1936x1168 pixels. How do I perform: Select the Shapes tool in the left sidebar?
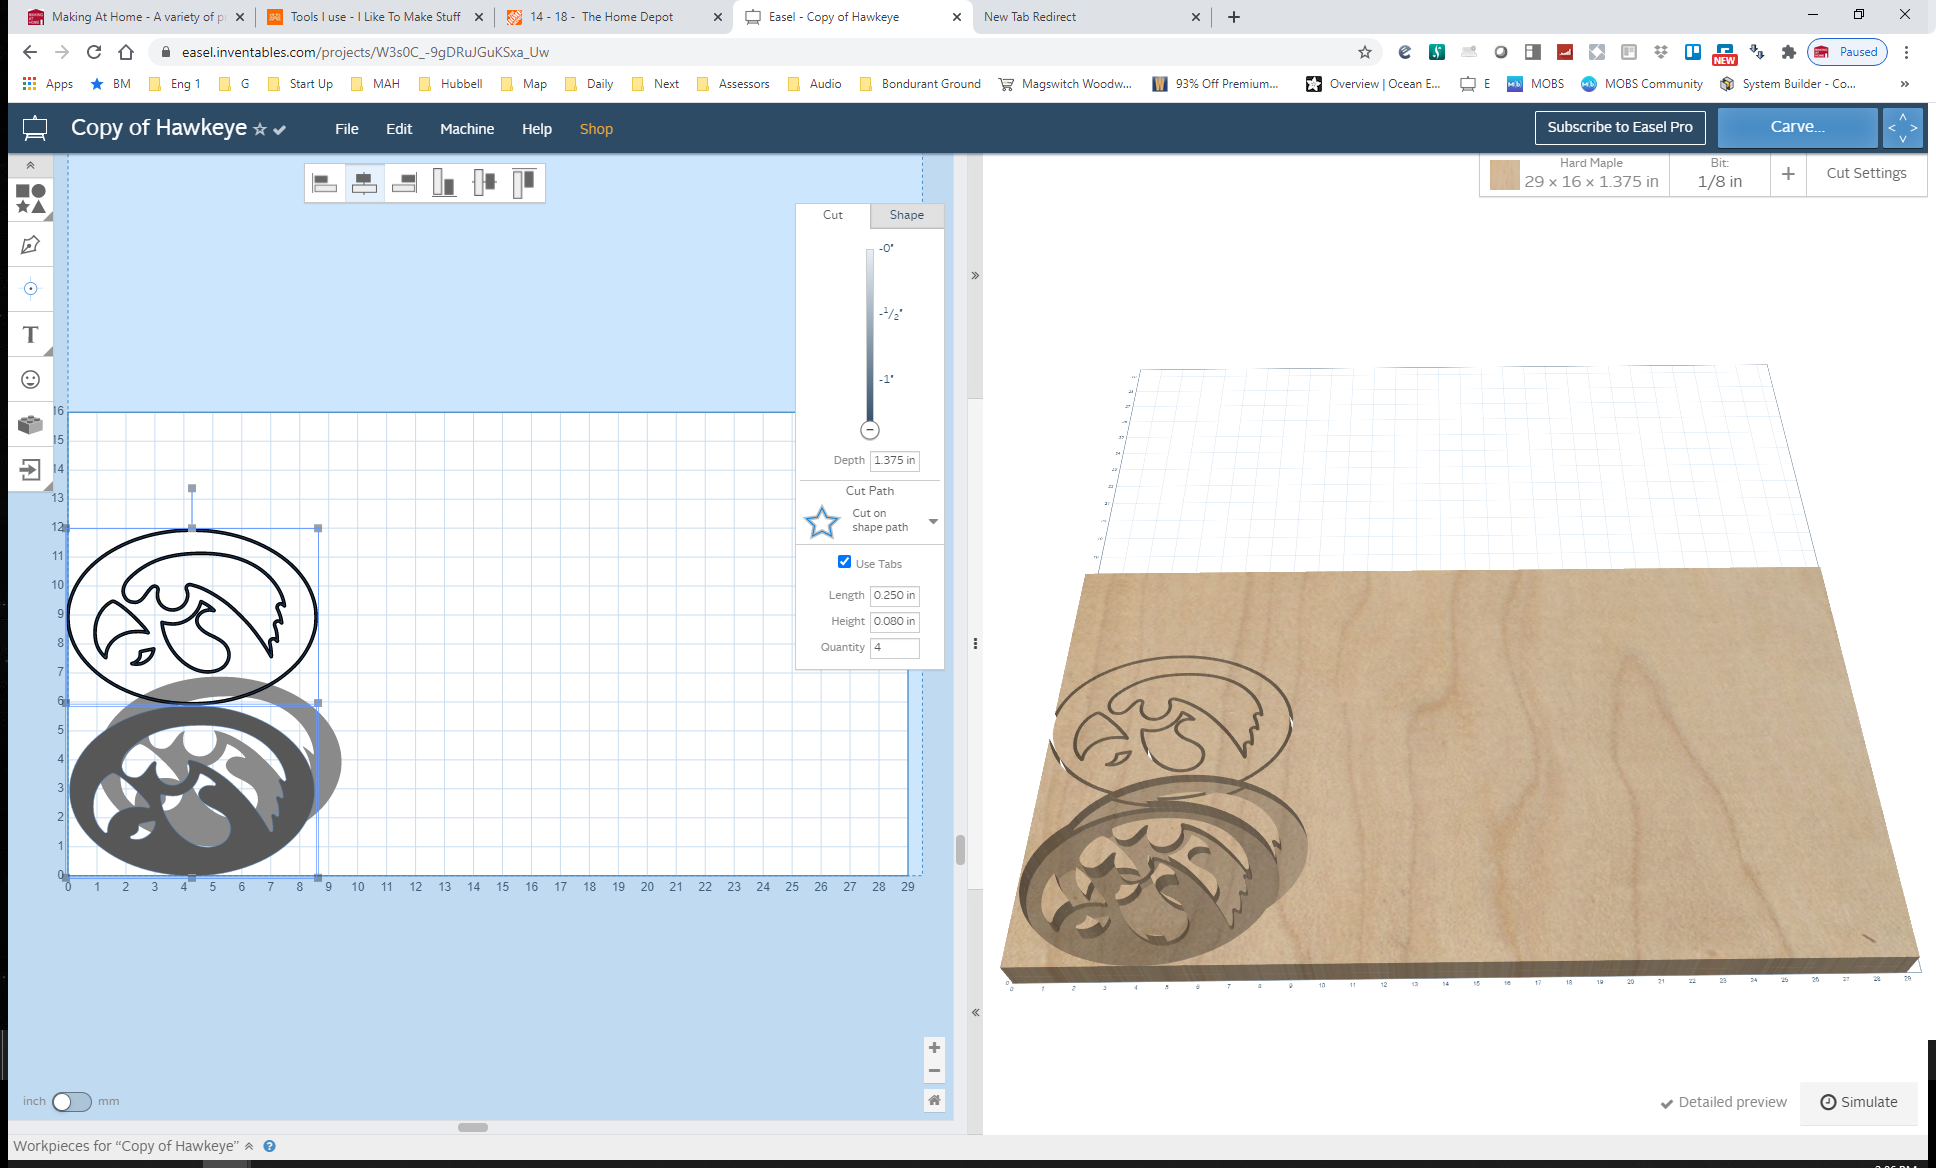click(29, 199)
